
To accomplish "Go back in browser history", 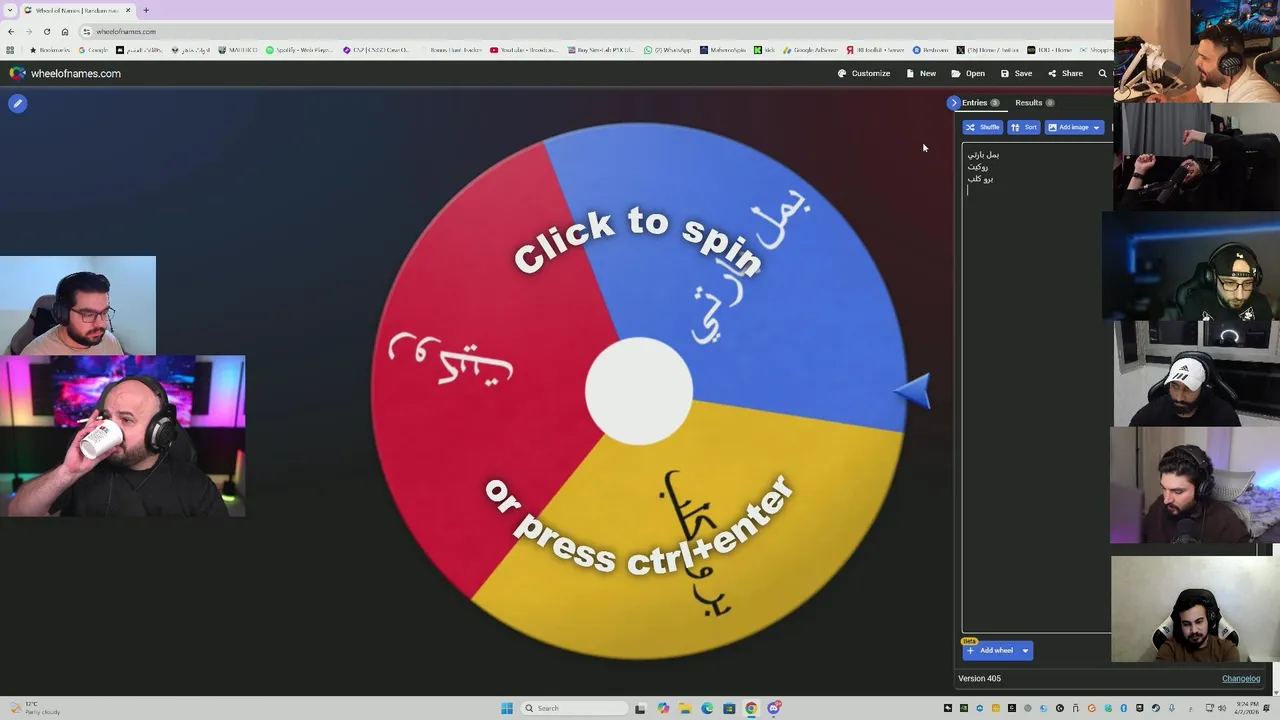I will click(x=11, y=31).
